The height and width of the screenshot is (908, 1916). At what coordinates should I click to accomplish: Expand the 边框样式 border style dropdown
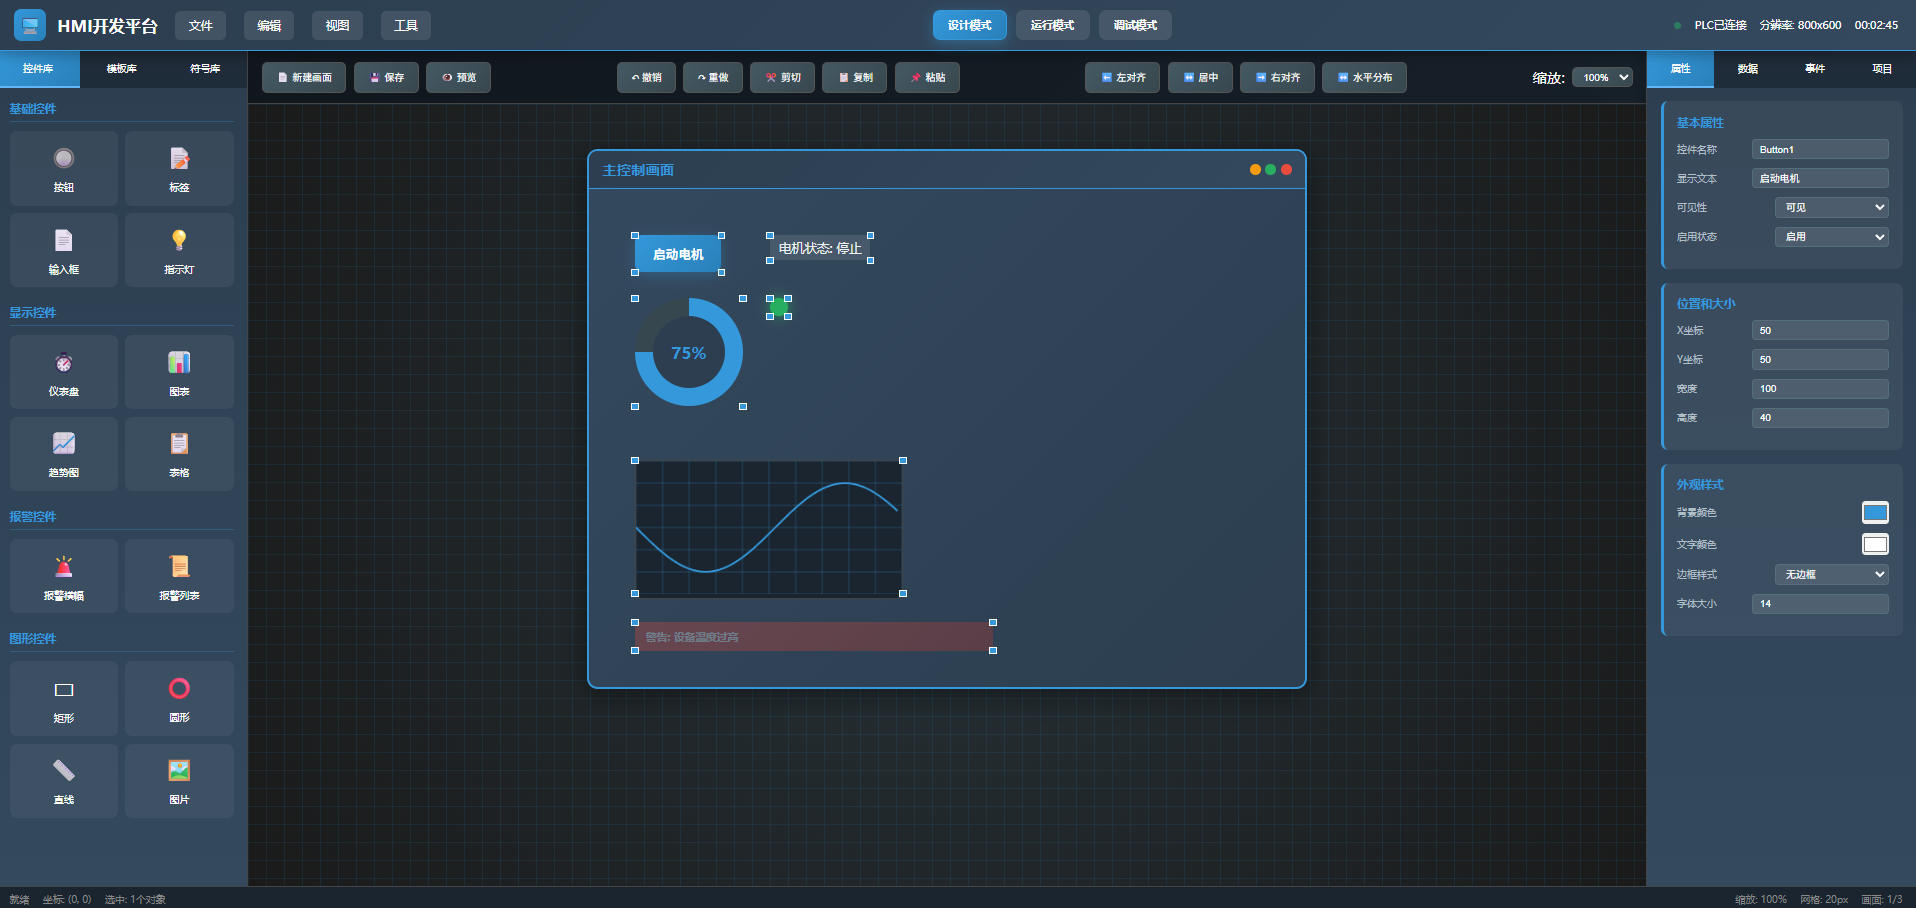tap(1831, 574)
